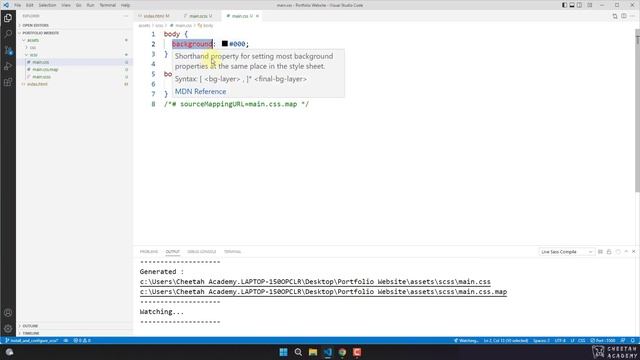Open the generated main.css.map path link
This screenshot has width=640, height=360.
point(323,292)
